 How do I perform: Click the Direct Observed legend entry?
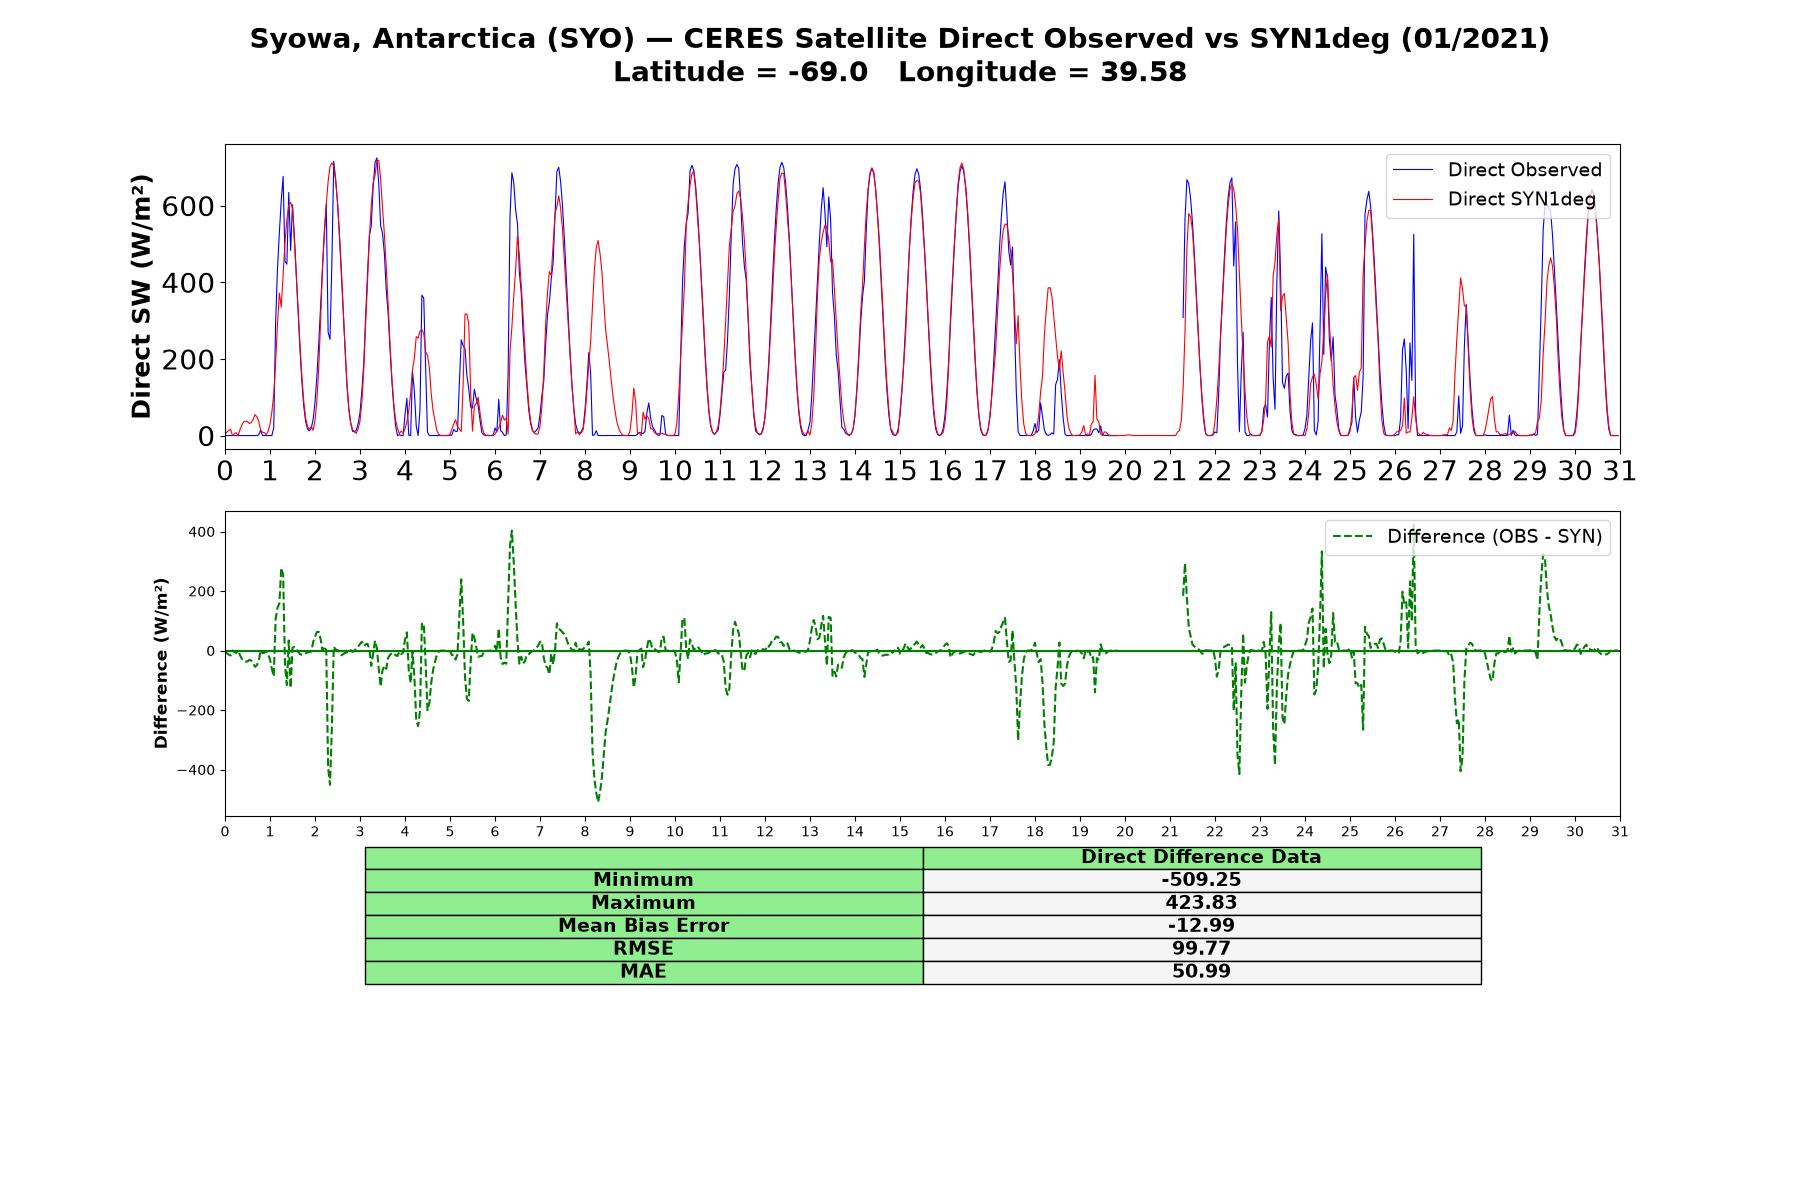click(1497, 170)
